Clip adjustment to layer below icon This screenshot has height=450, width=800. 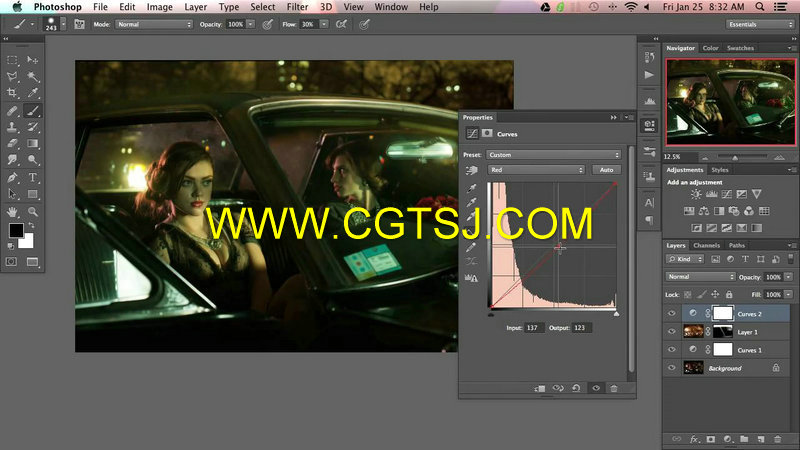coord(540,388)
